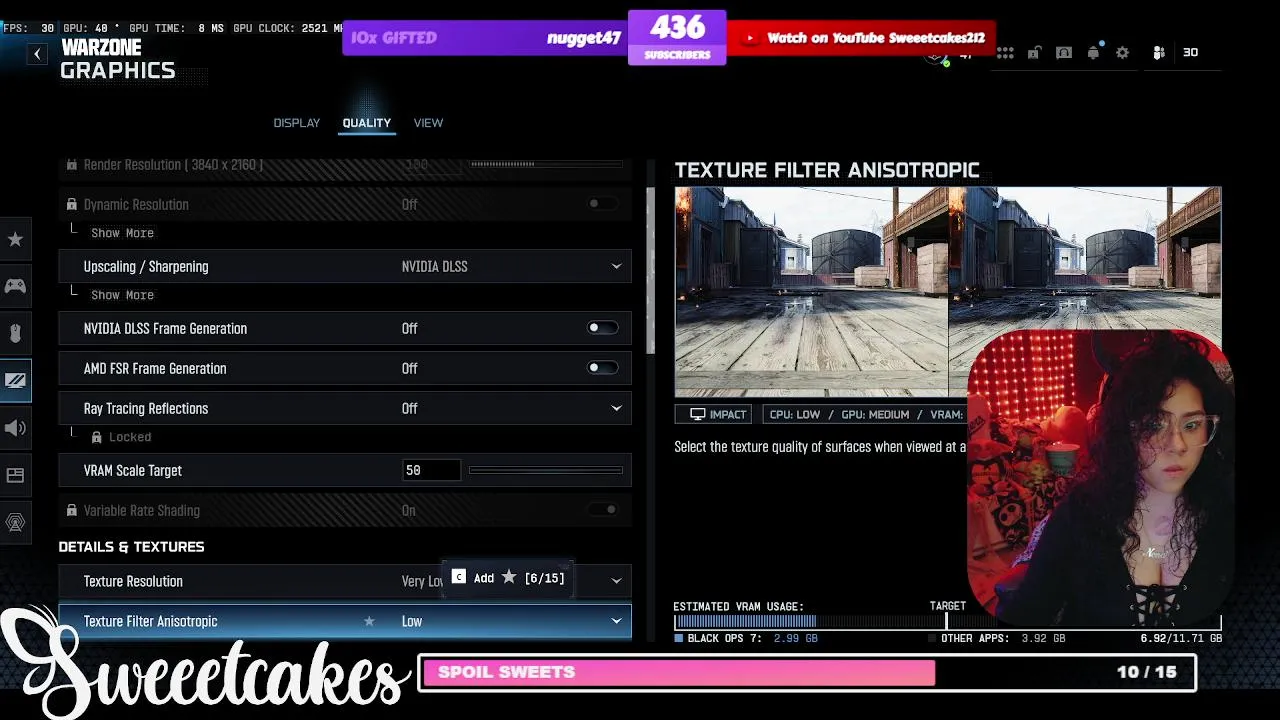Select the QUALITY tab
Screen dimensions: 1280x720
coord(367,123)
